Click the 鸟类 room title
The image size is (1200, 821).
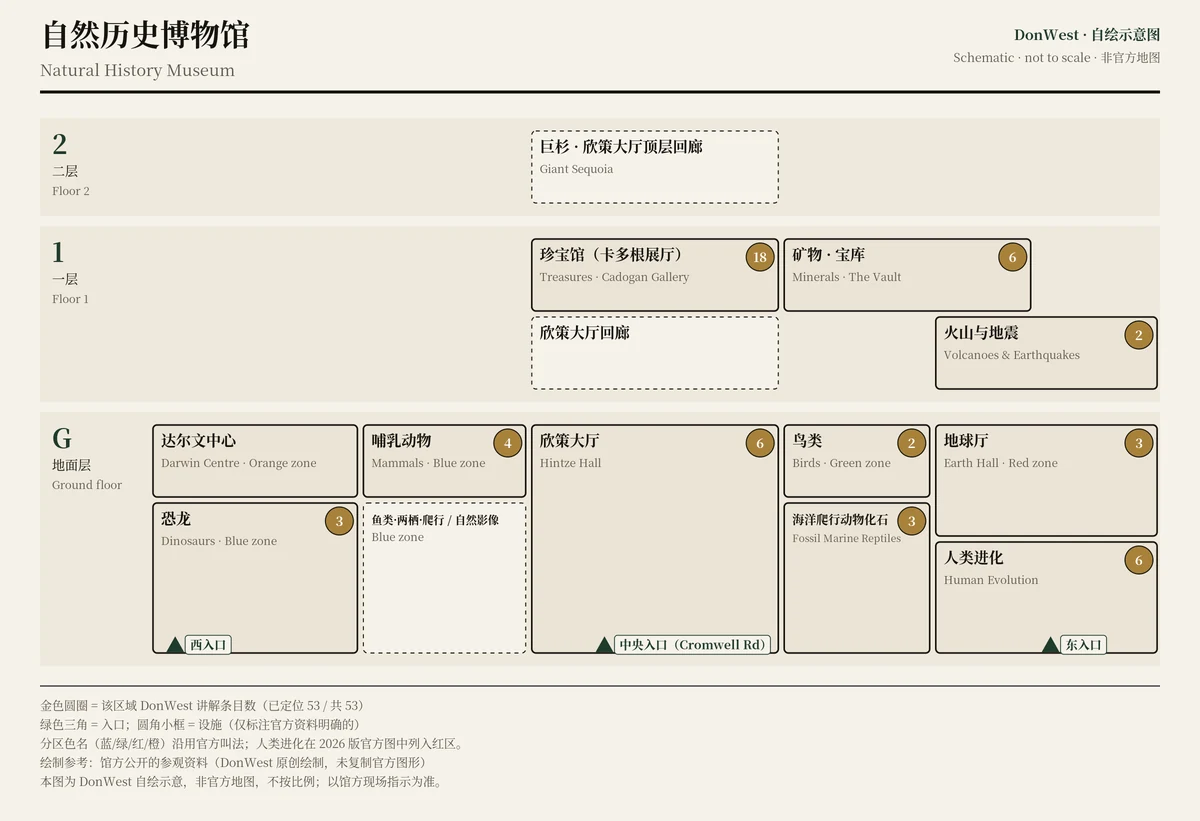click(x=807, y=441)
